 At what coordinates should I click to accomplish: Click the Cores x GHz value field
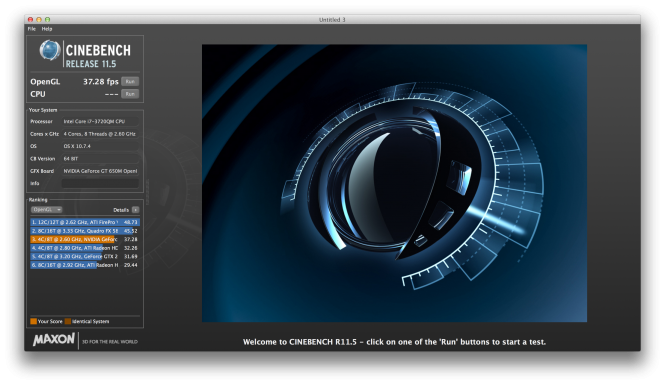[x=100, y=134]
